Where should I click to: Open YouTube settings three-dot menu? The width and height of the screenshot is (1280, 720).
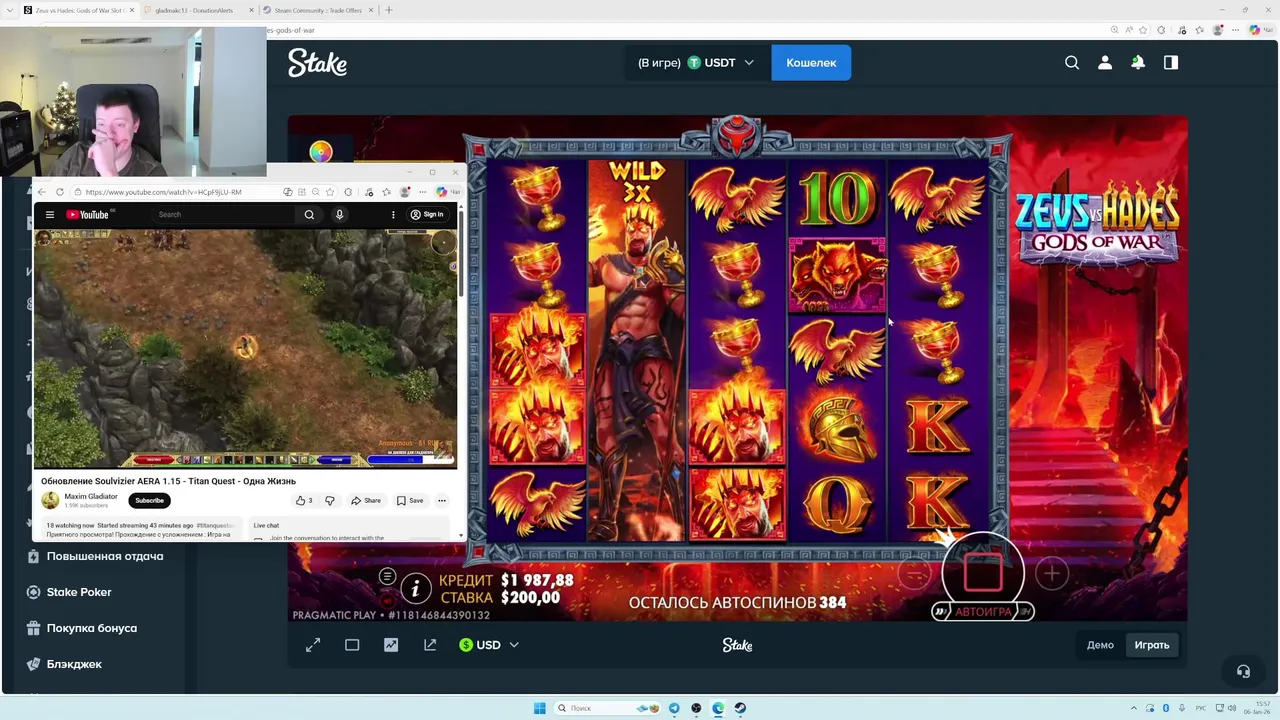click(x=393, y=214)
